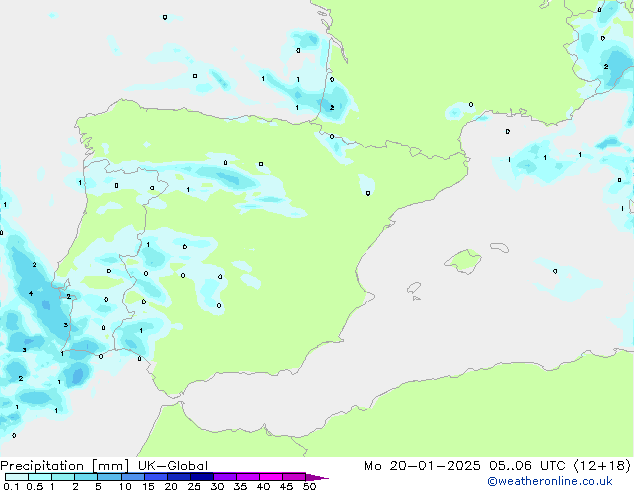Click the legend label '0.1'
The height and width of the screenshot is (490, 634).
click(11, 486)
